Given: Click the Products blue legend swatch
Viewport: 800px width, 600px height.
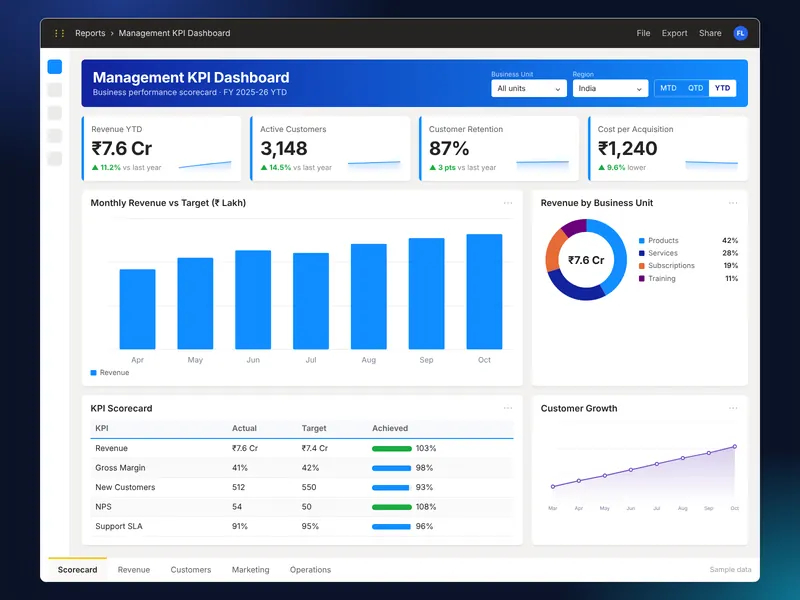Looking at the screenshot, I should click(641, 240).
